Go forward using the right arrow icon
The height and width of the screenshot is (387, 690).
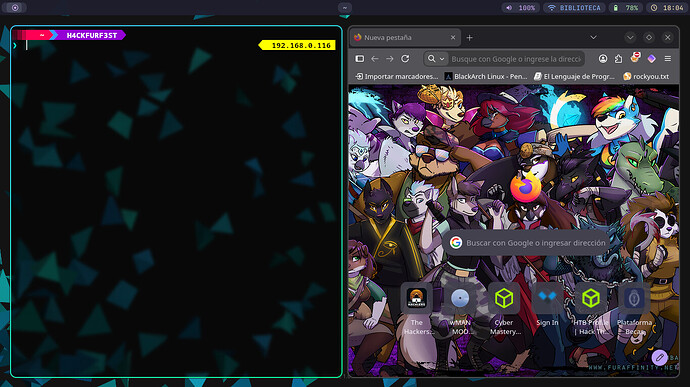(x=389, y=59)
